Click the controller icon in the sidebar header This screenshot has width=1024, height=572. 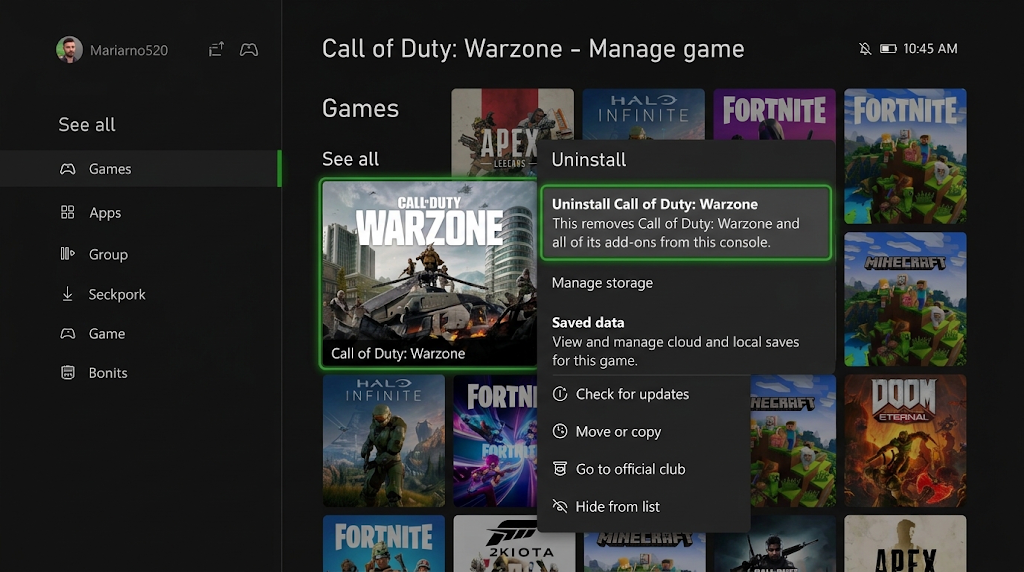pos(249,50)
